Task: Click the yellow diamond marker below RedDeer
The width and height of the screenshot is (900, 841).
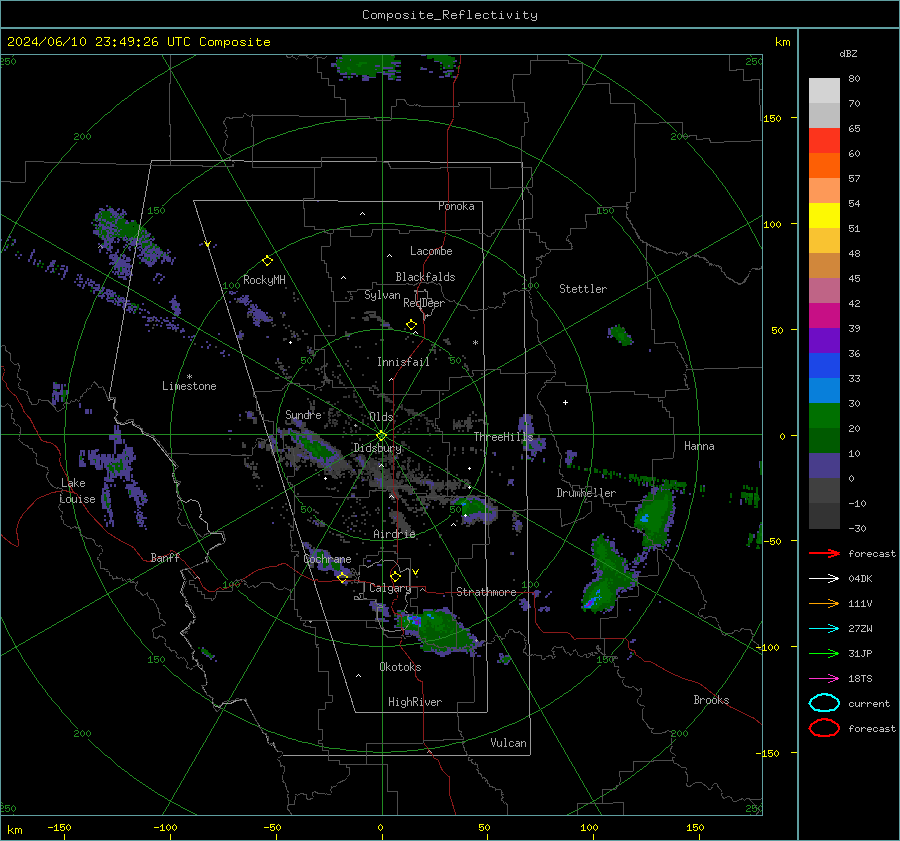Action: click(411, 325)
